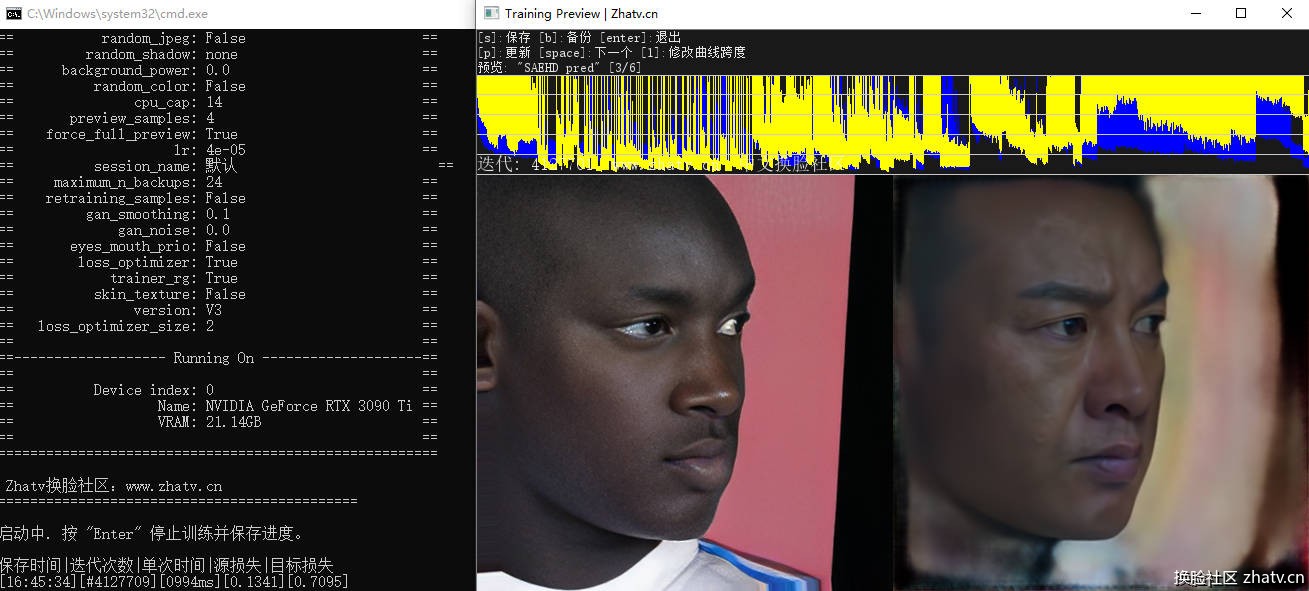Click the "NVIDIA GeForce RTX 3090 Ti" name
1309x591 pixels.
tap(308, 406)
